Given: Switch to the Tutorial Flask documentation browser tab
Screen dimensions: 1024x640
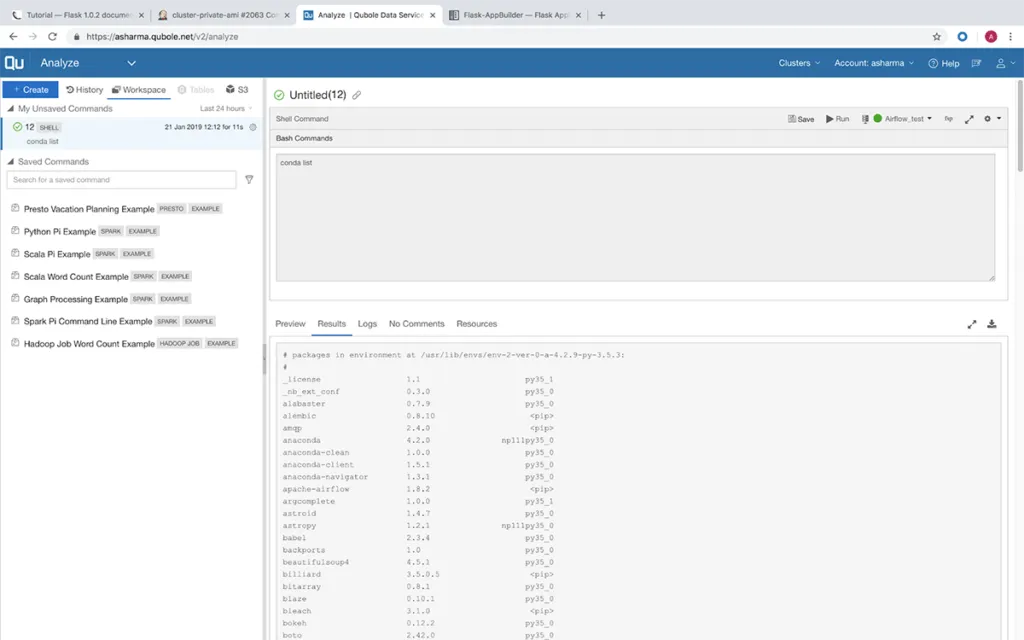Looking at the screenshot, I should point(78,15).
